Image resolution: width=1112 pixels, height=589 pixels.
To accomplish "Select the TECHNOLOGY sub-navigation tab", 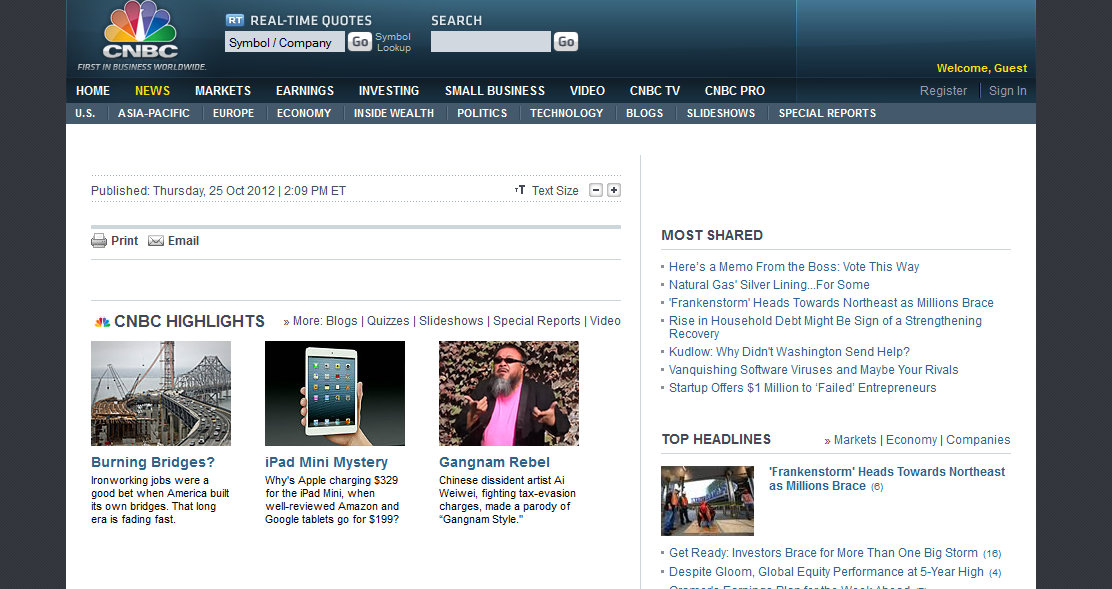I will [567, 113].
